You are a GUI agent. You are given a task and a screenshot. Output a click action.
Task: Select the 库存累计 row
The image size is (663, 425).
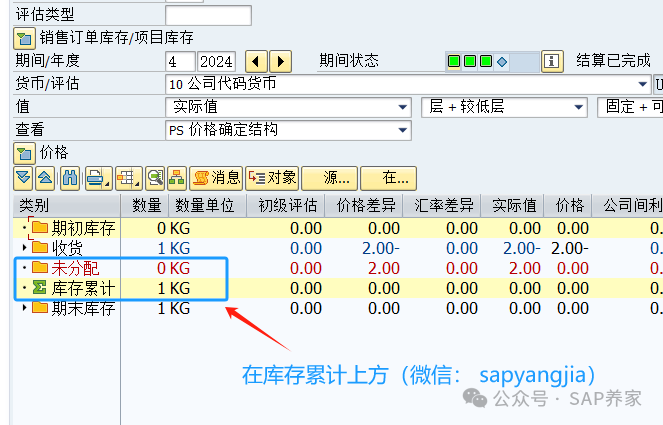point(338,288)
